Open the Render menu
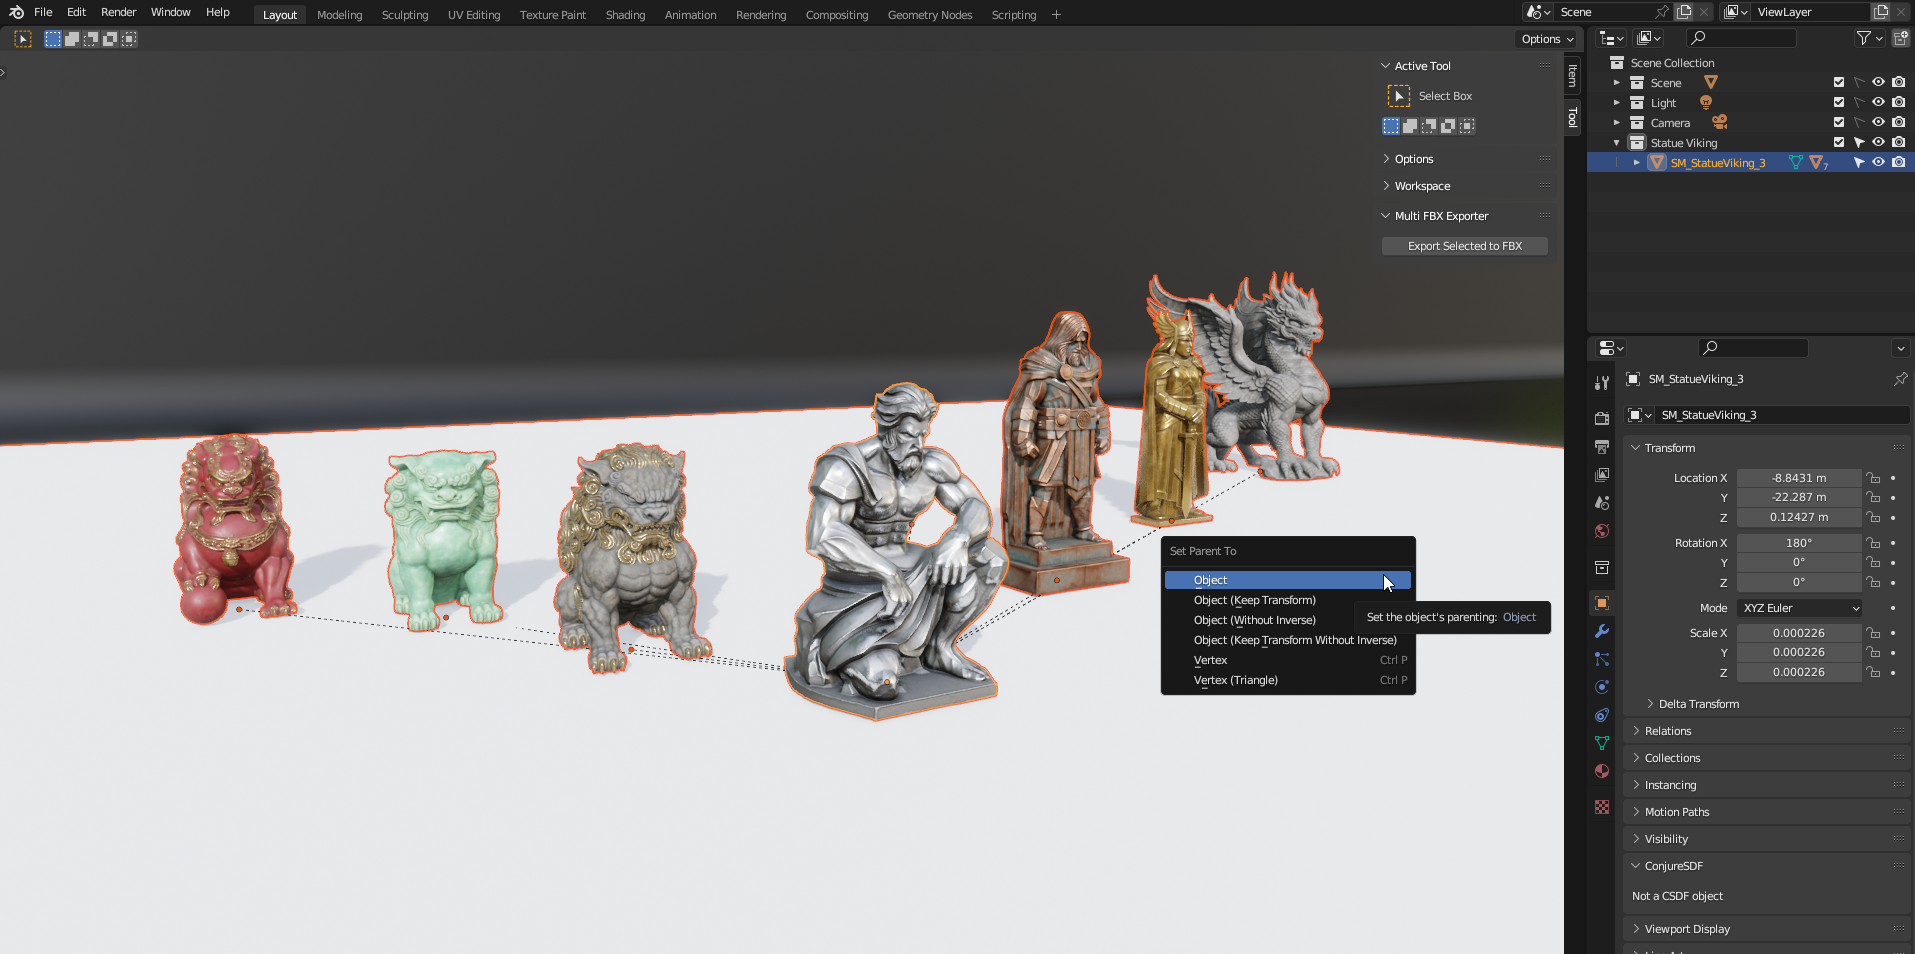 (119, 12)
